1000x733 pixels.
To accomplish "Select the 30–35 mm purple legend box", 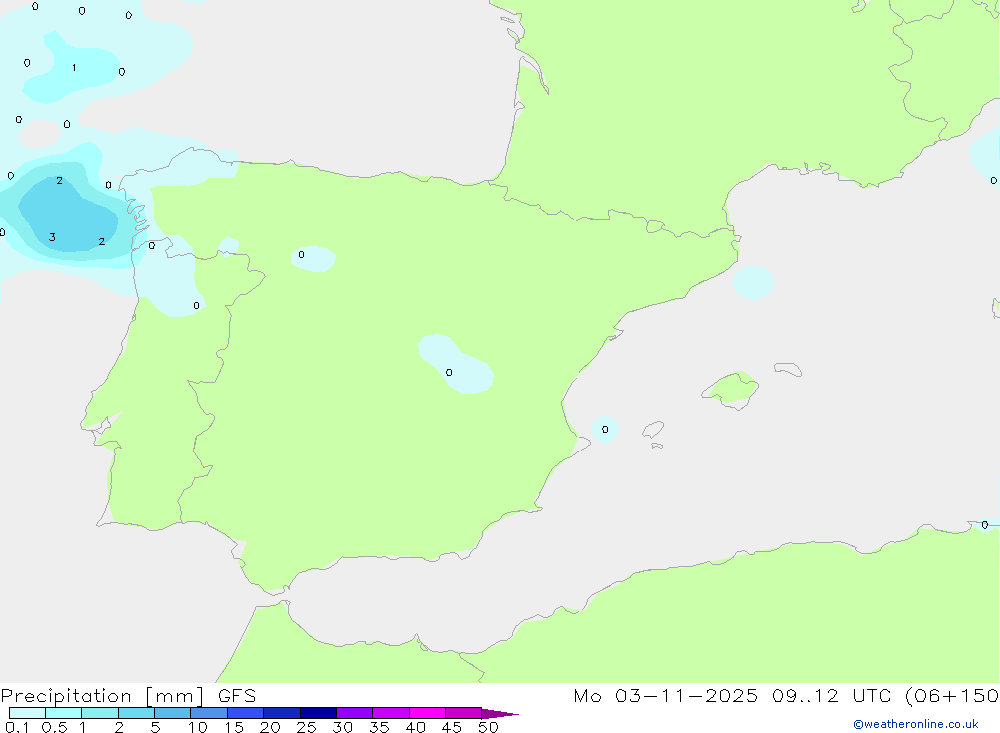I will (x=354, y=713).
